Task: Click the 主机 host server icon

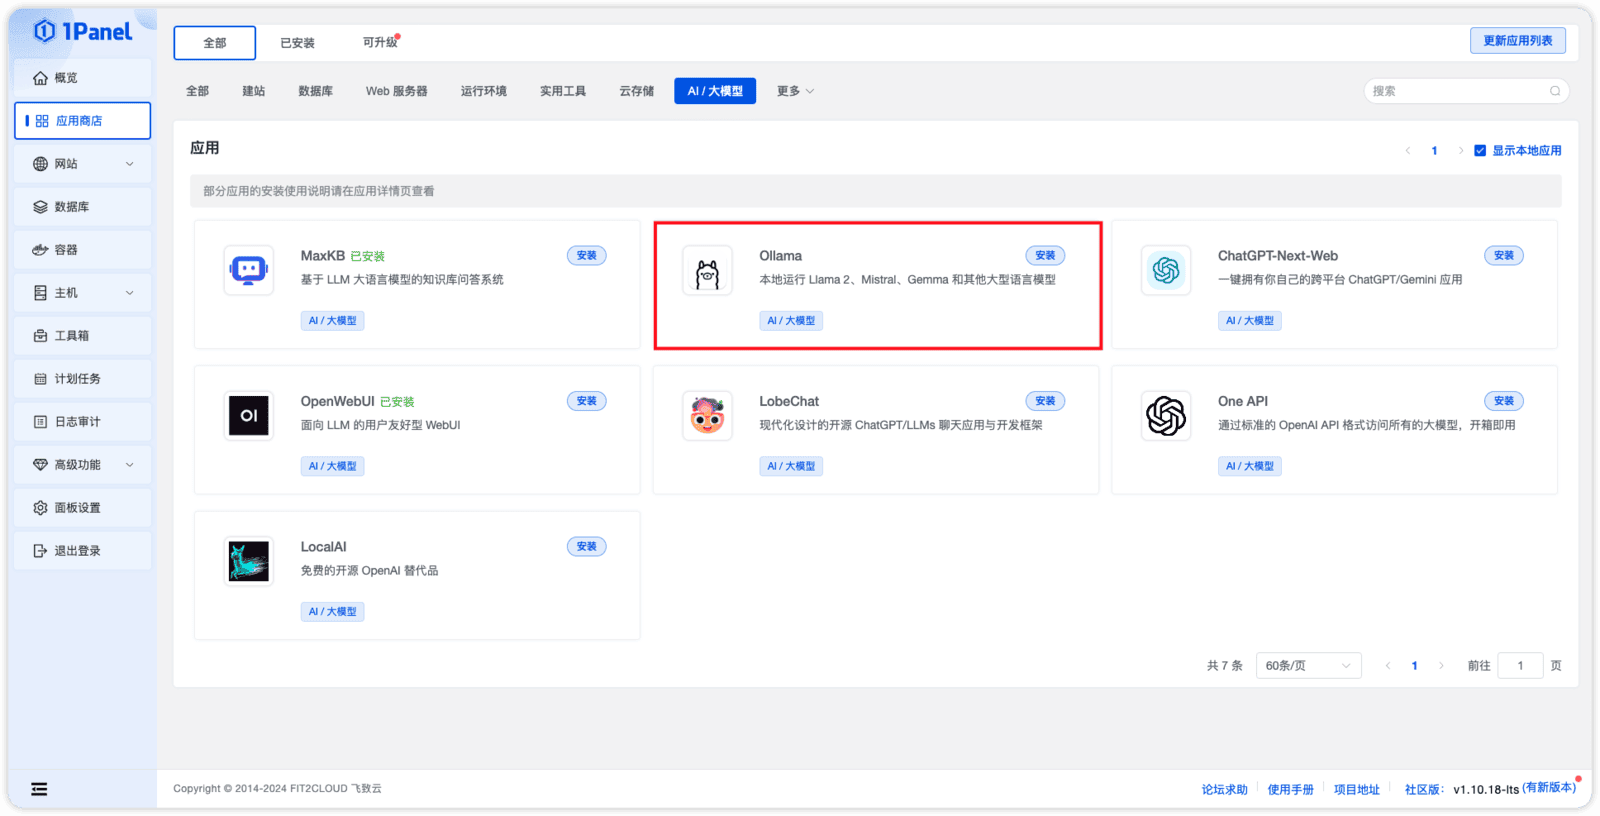Action: [40, 293]
